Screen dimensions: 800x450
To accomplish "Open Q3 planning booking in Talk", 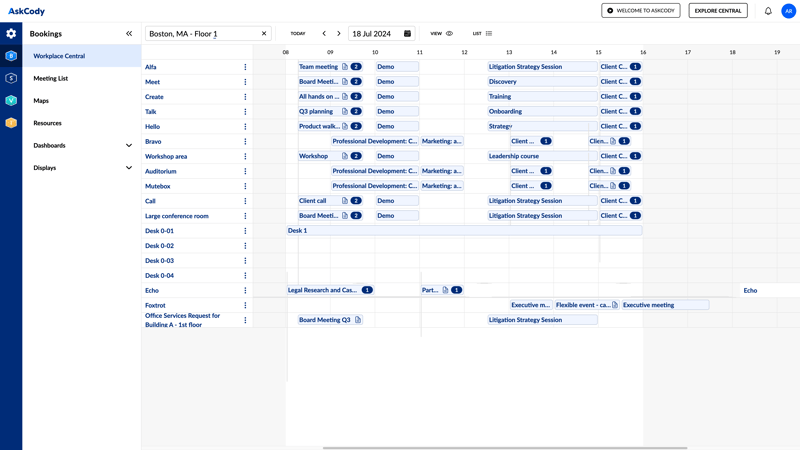I will click(x=330, y=111).
